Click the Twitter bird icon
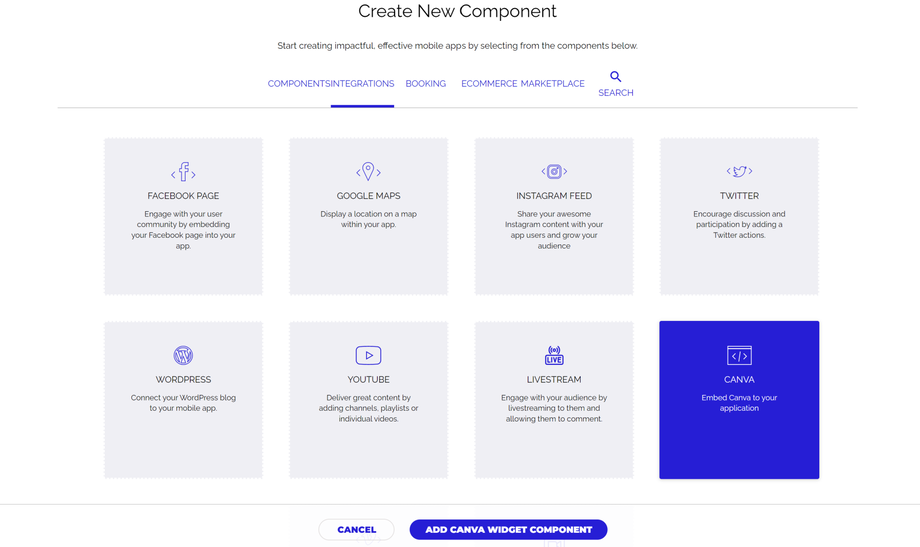 coord(739,171)
